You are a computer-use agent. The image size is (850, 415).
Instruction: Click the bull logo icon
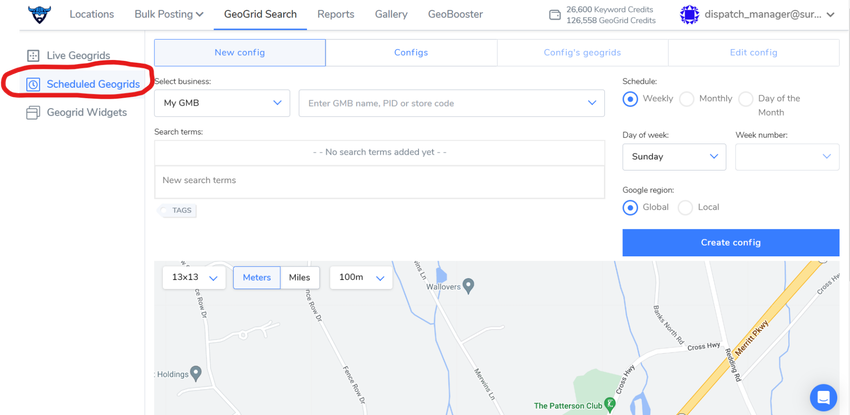39,15
